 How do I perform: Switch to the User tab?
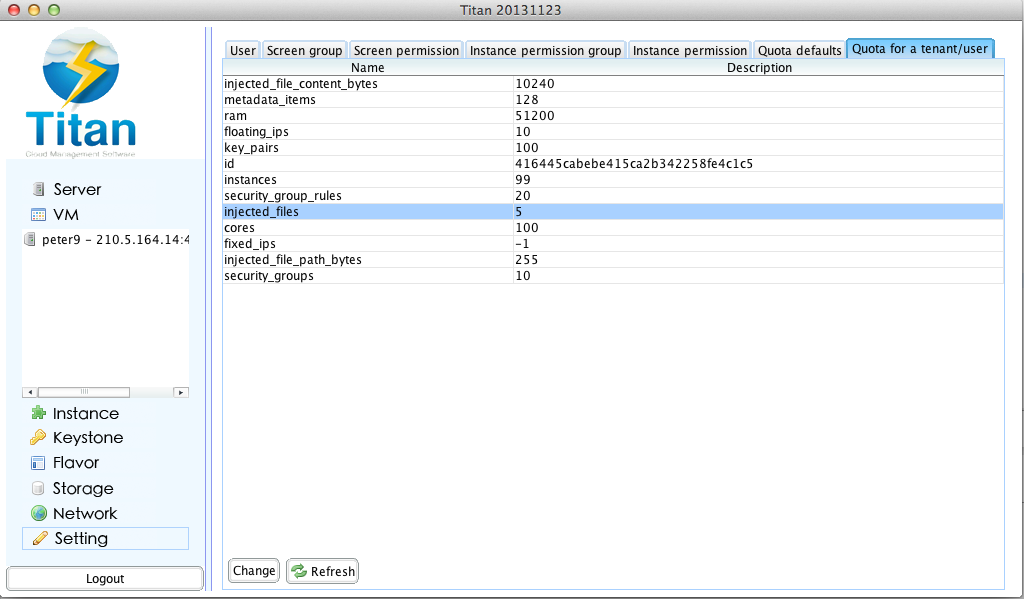tap(242, 48)
